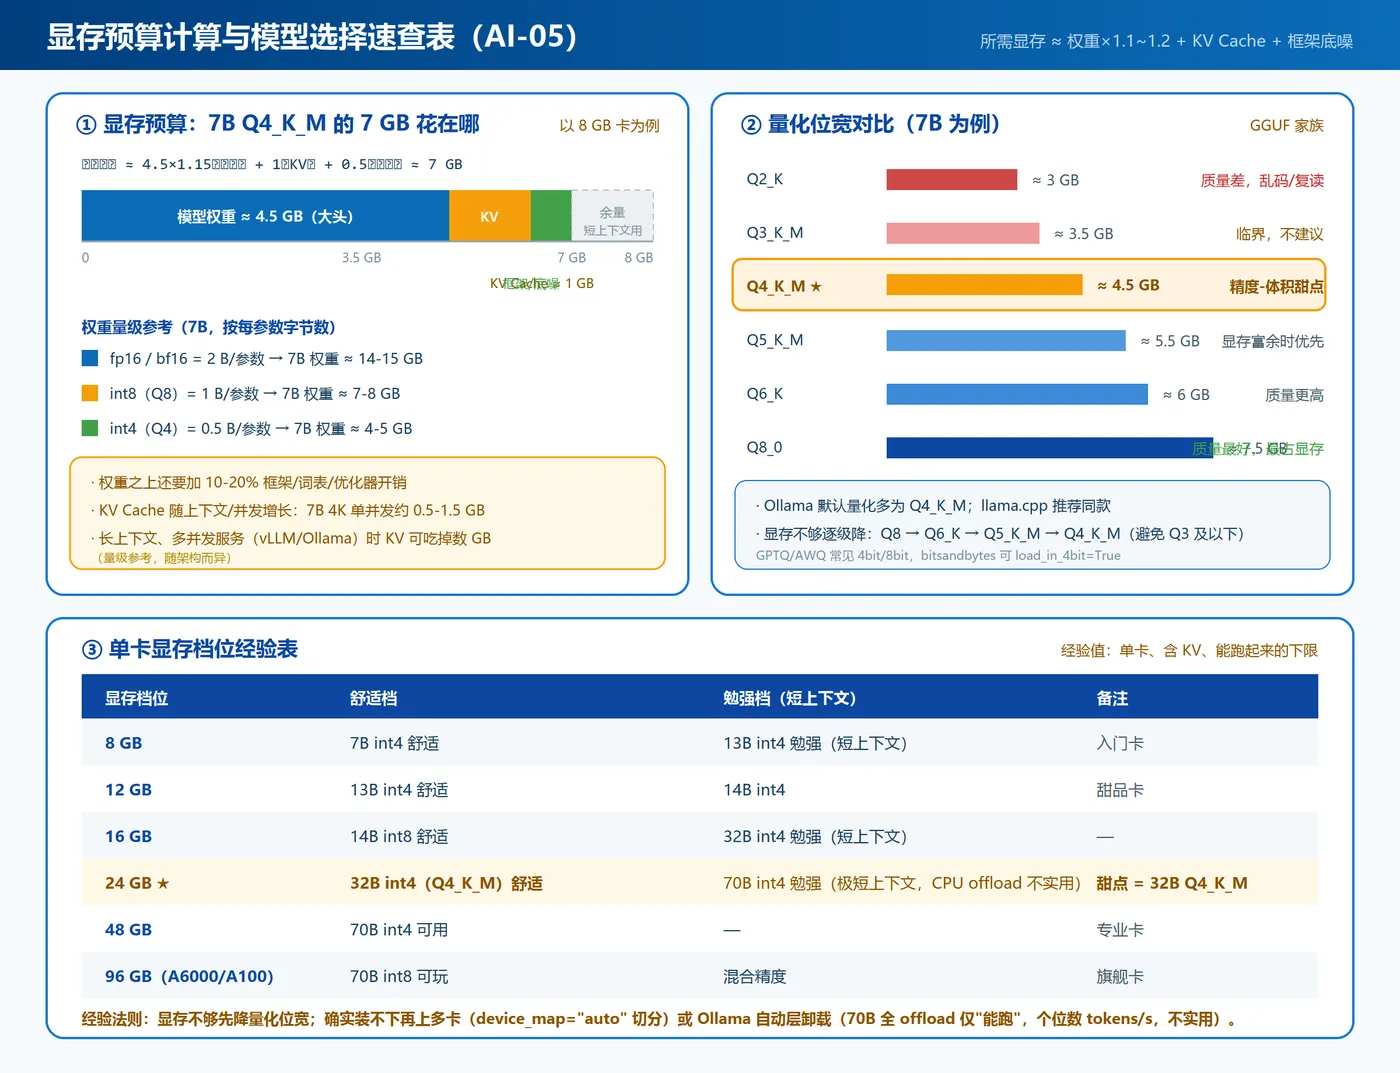Click the bottom line starting "经验法则"
Screen dimensions: 1400x1073
660,1019
